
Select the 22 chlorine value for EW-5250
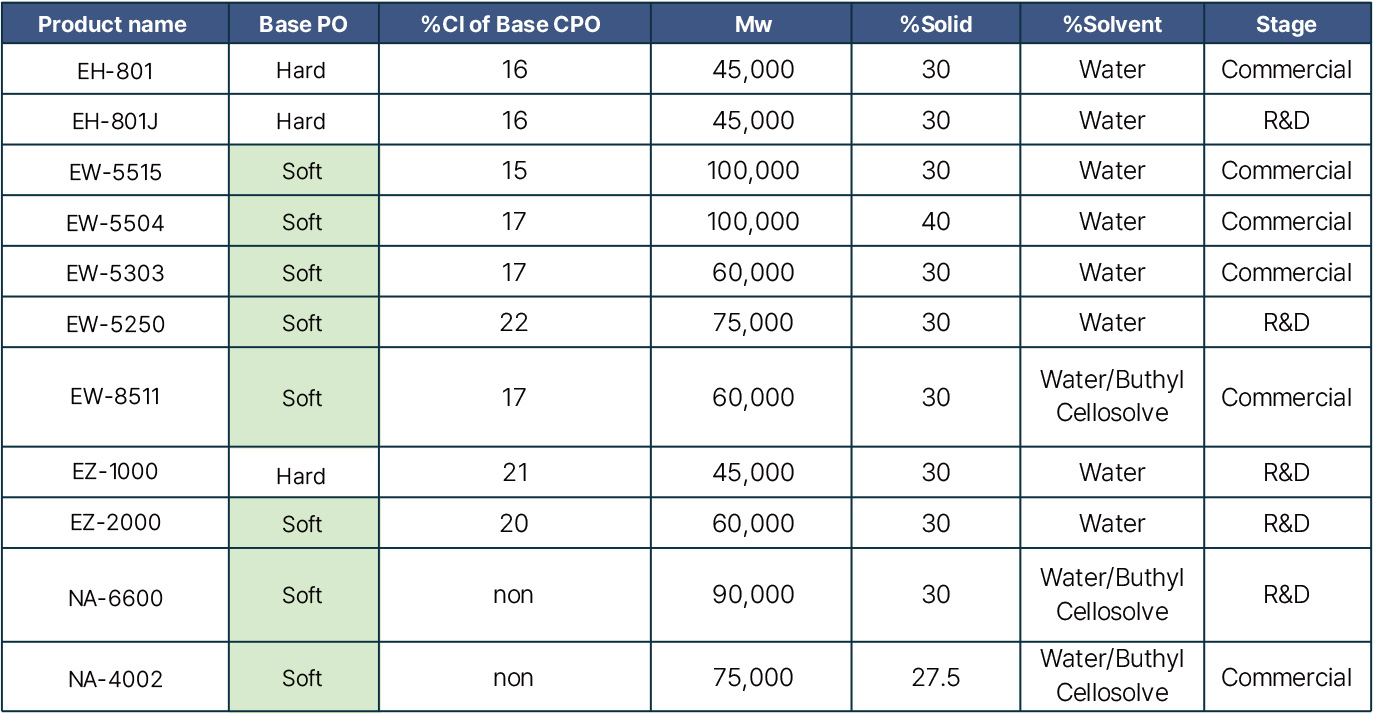click(514, 322)
